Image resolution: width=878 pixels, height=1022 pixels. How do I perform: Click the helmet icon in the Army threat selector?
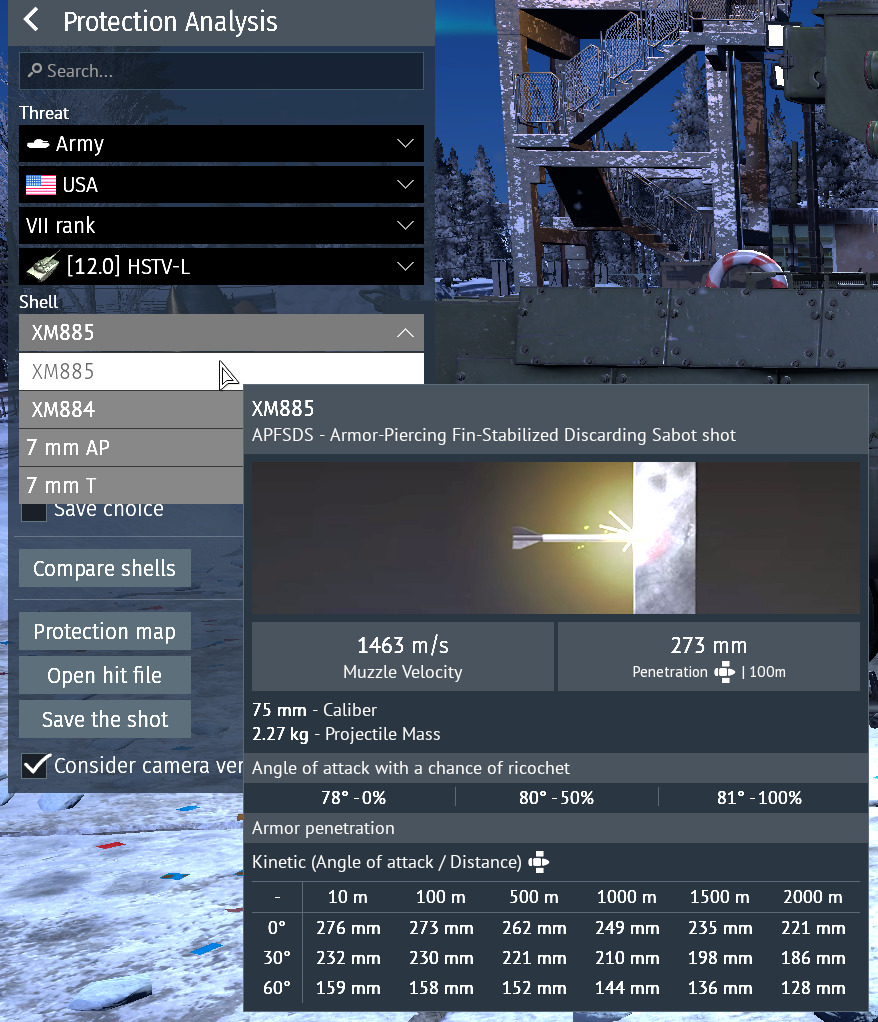36,143
